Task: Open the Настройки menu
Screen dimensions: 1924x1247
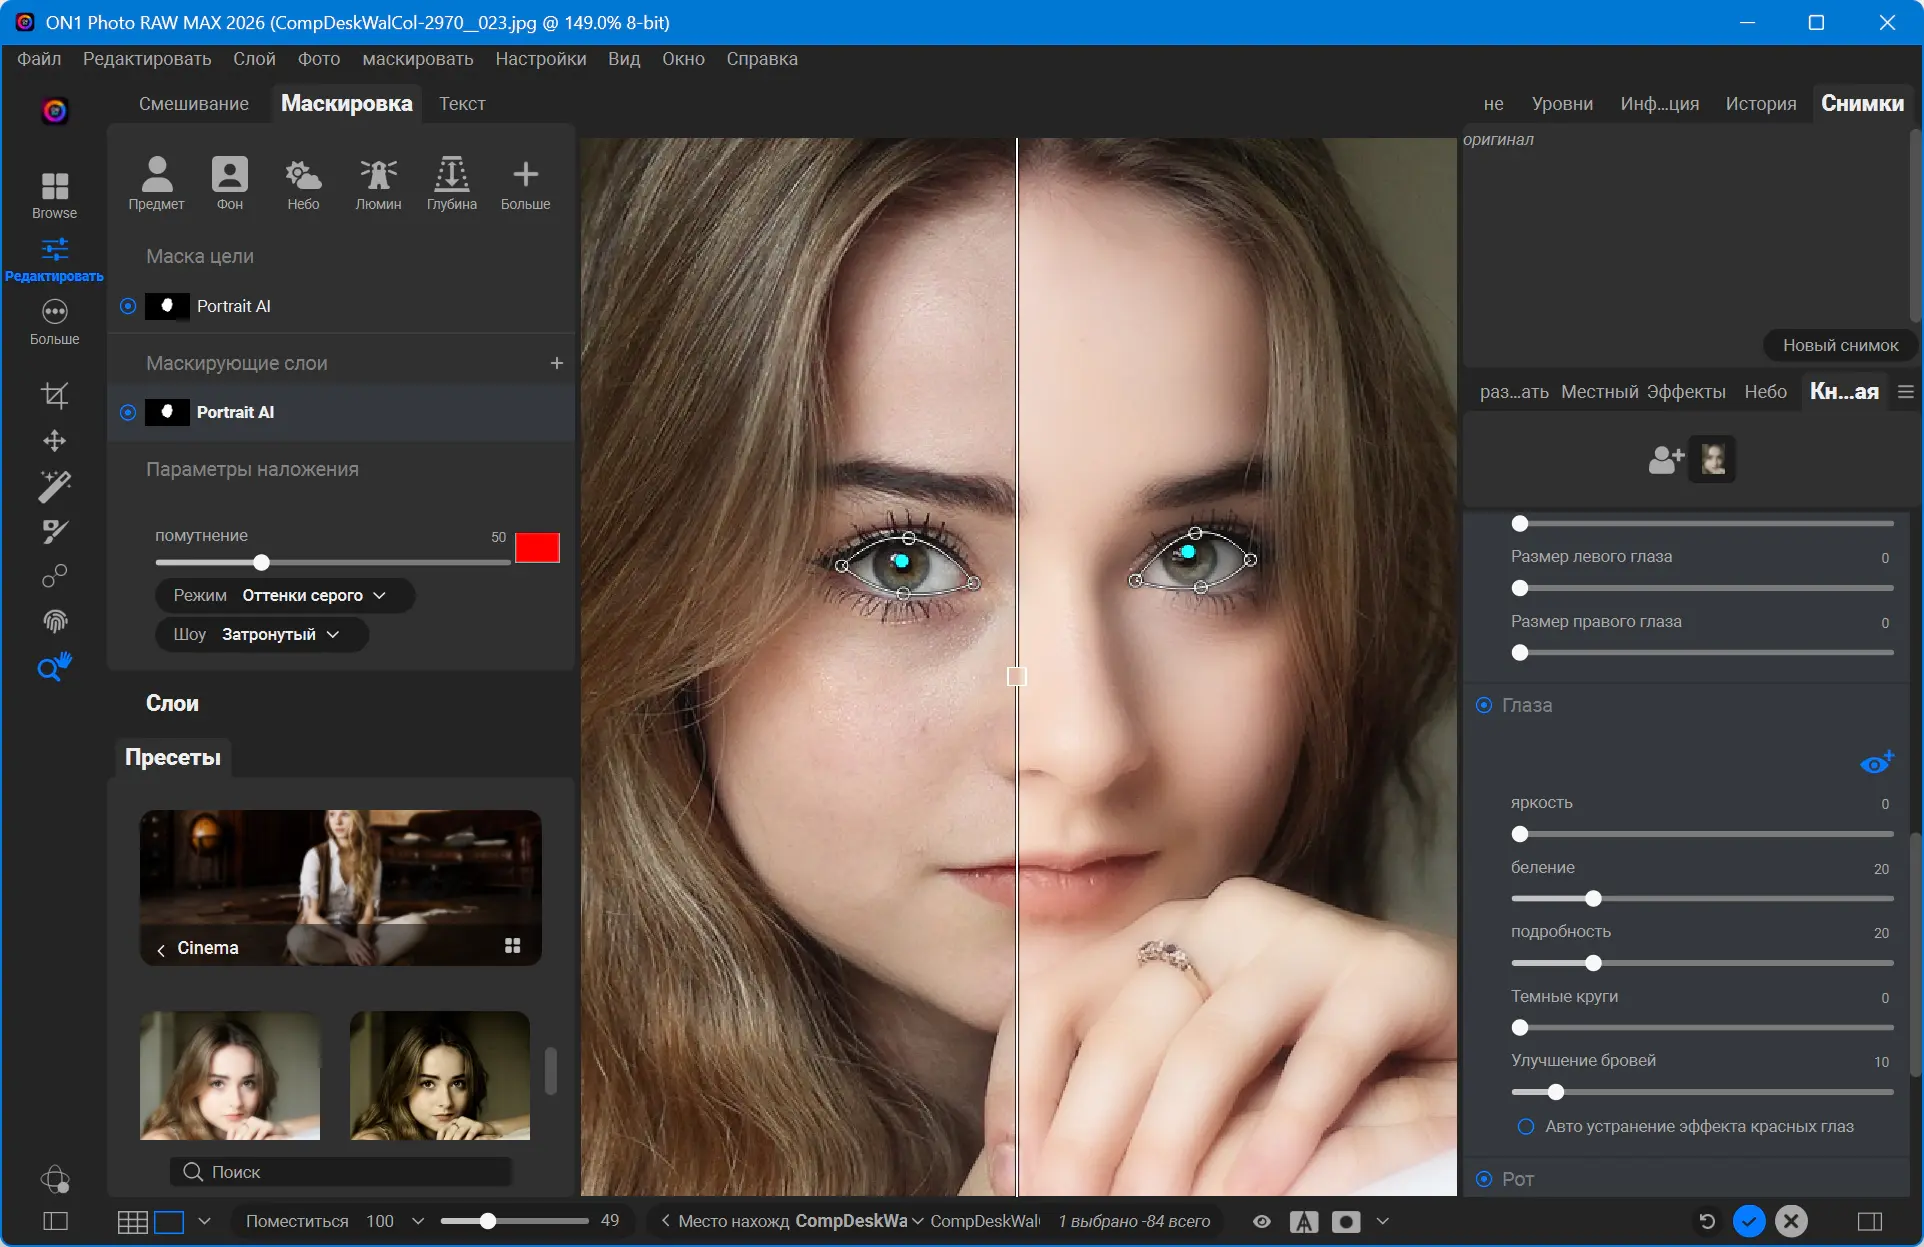Action: click(x=540, y=59)
